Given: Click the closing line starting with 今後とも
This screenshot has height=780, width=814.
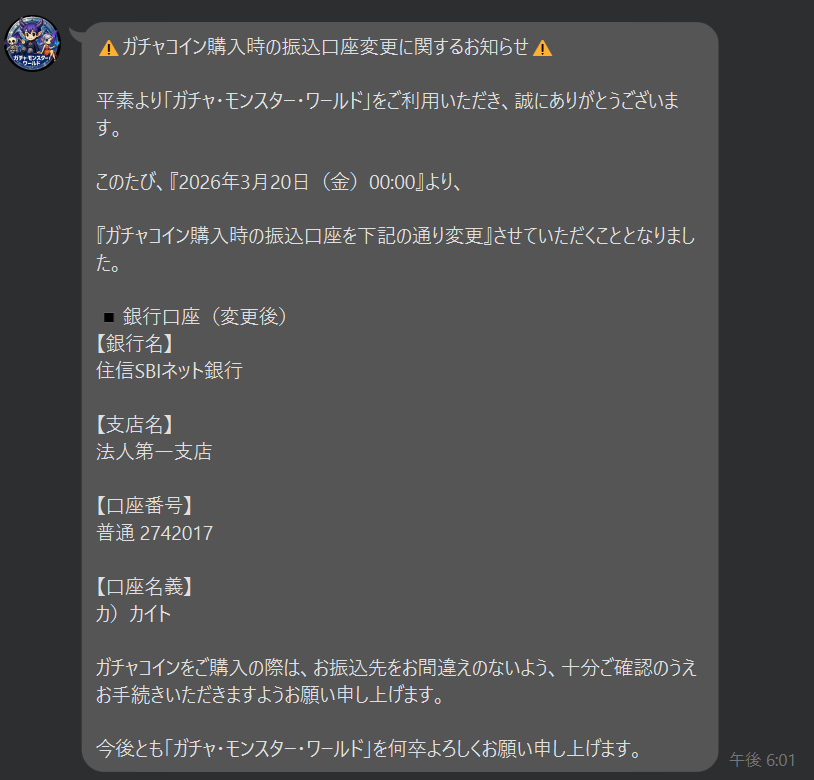Looking at the screenshot, I should (369, 748).
